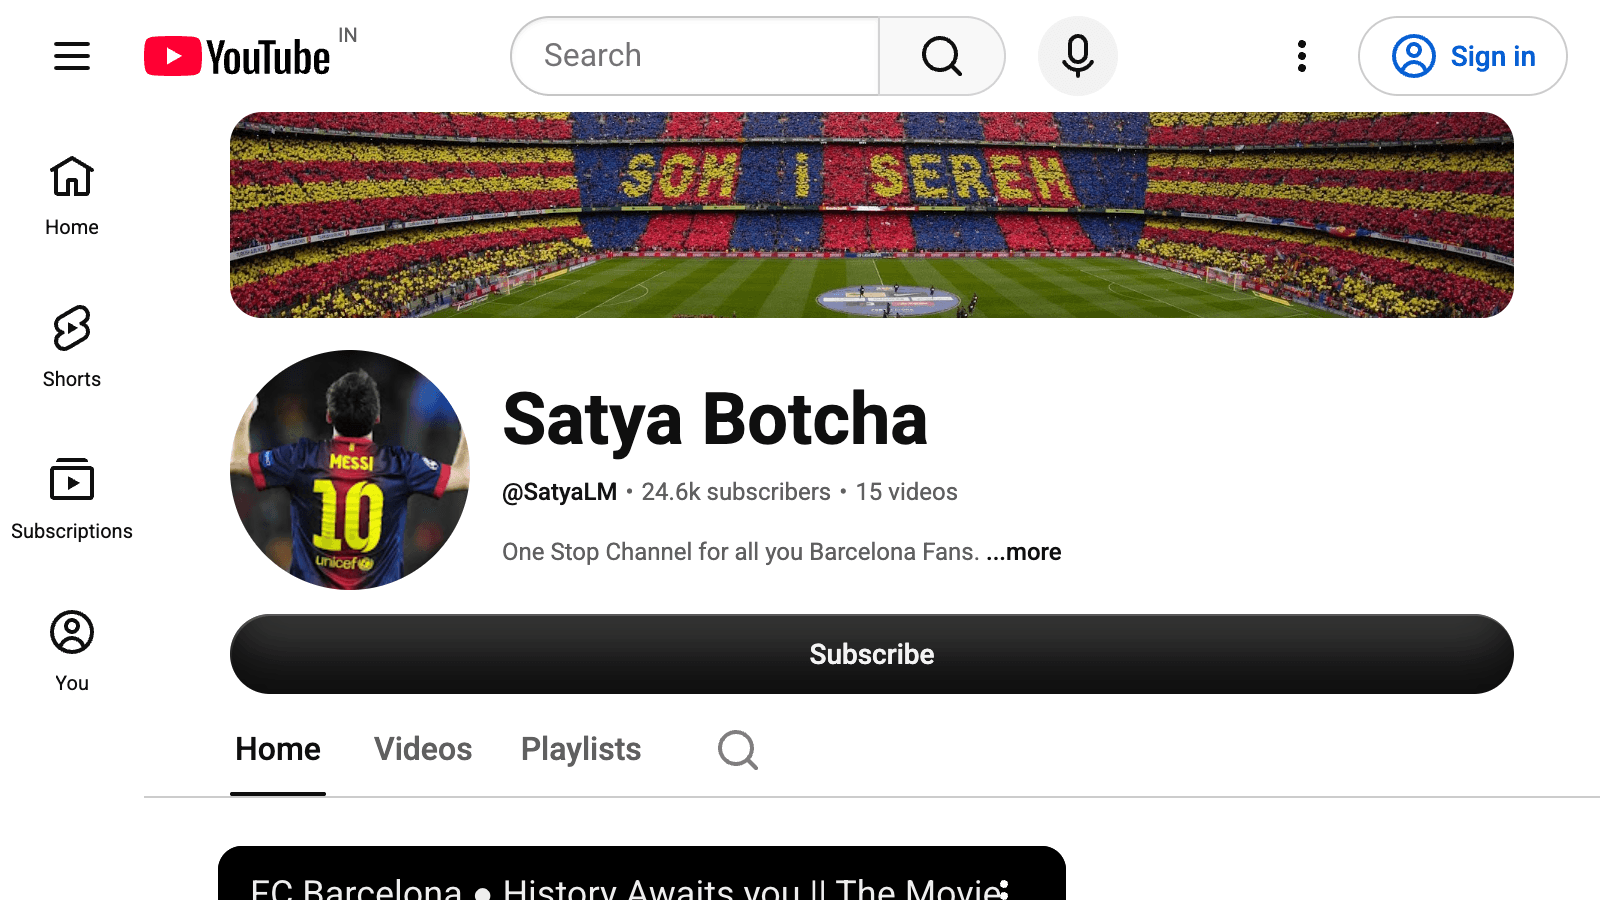Focus the Search input field
Viewport: 1600px width, 900px height.
pyautogui.click(x=695, y=56)
